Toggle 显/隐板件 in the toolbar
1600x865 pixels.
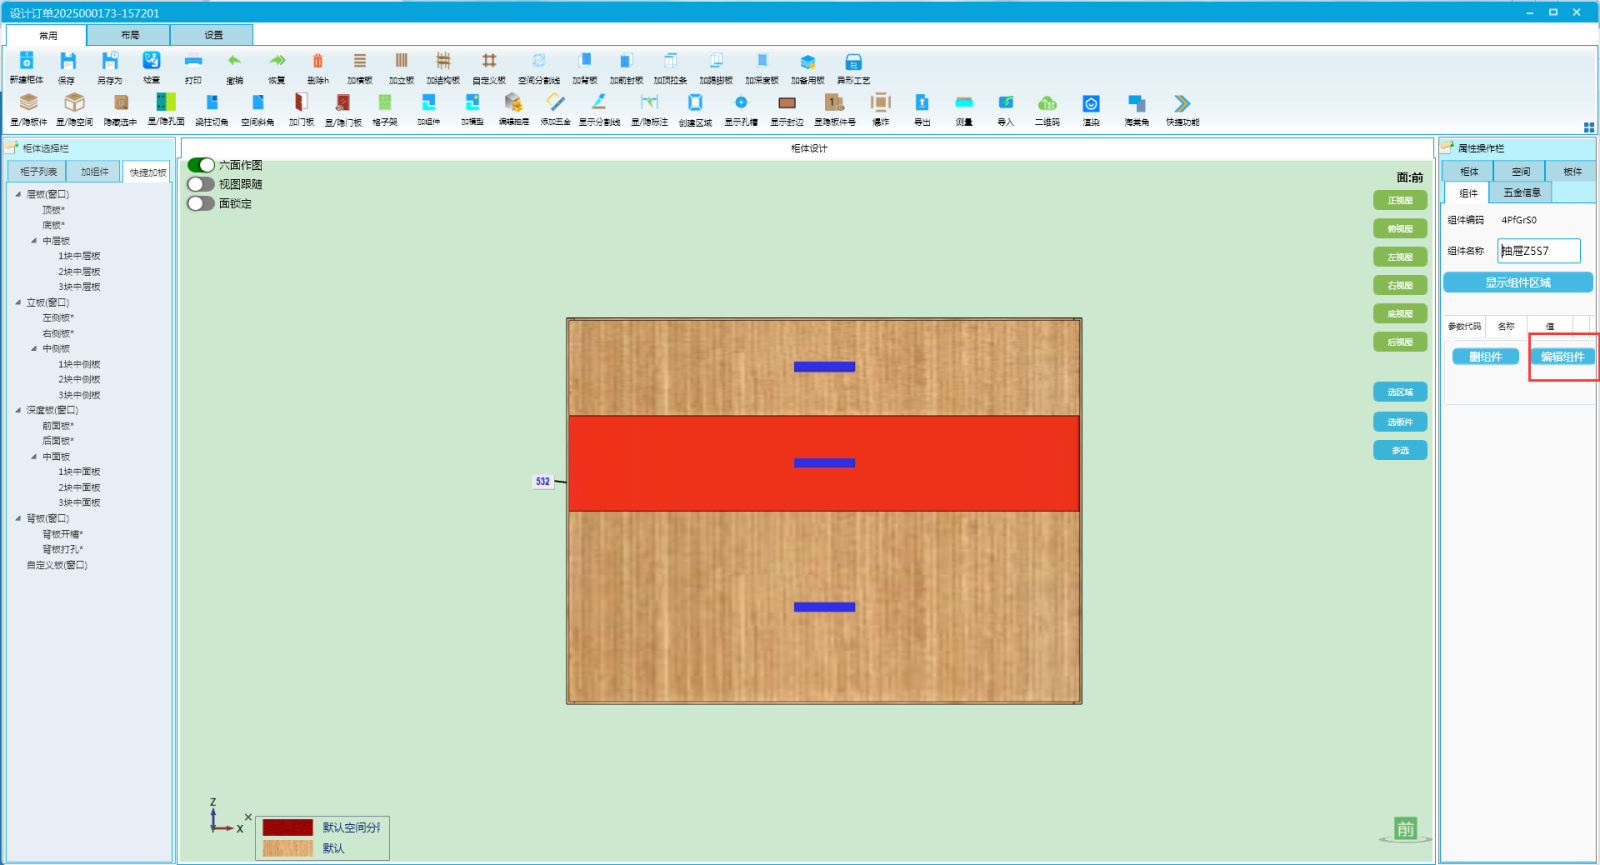(28, 103)
